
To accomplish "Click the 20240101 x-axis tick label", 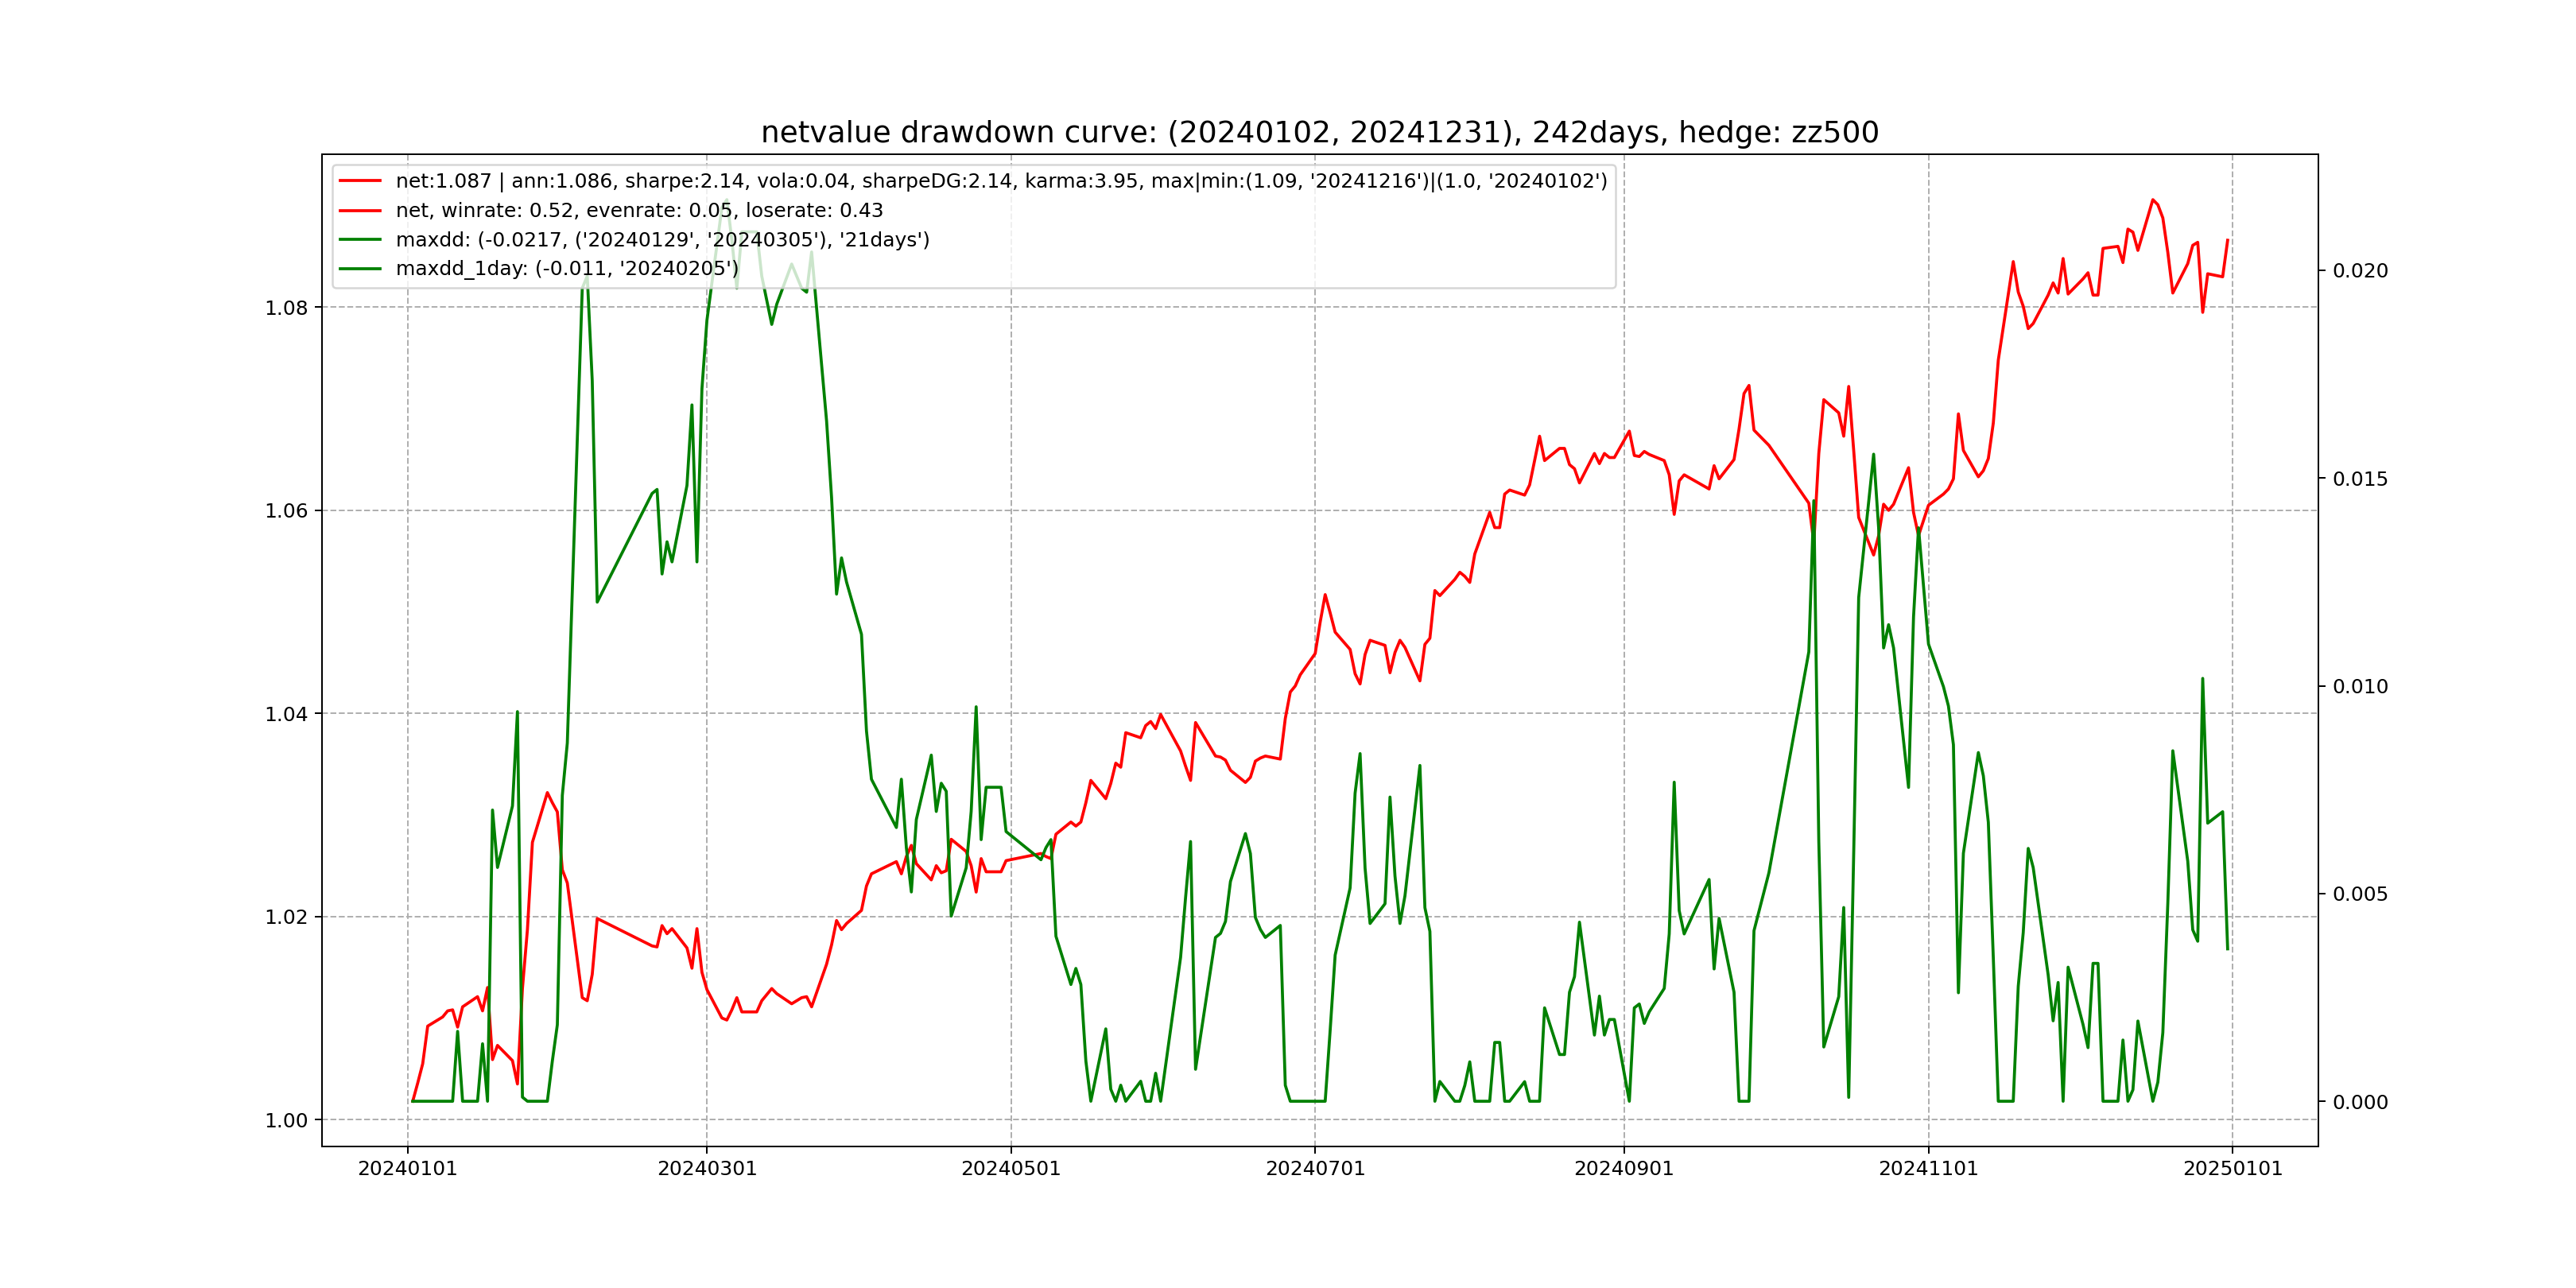I will 407,1169.
